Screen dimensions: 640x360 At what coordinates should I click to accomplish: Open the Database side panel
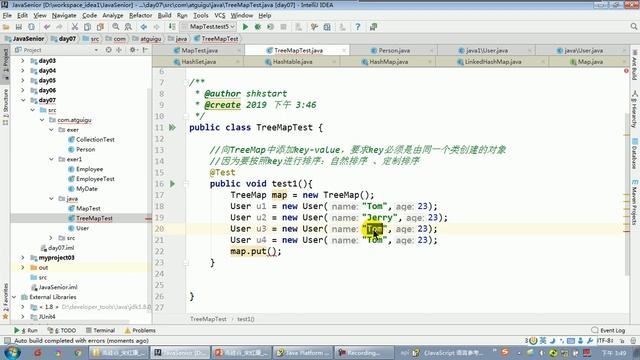635,154
